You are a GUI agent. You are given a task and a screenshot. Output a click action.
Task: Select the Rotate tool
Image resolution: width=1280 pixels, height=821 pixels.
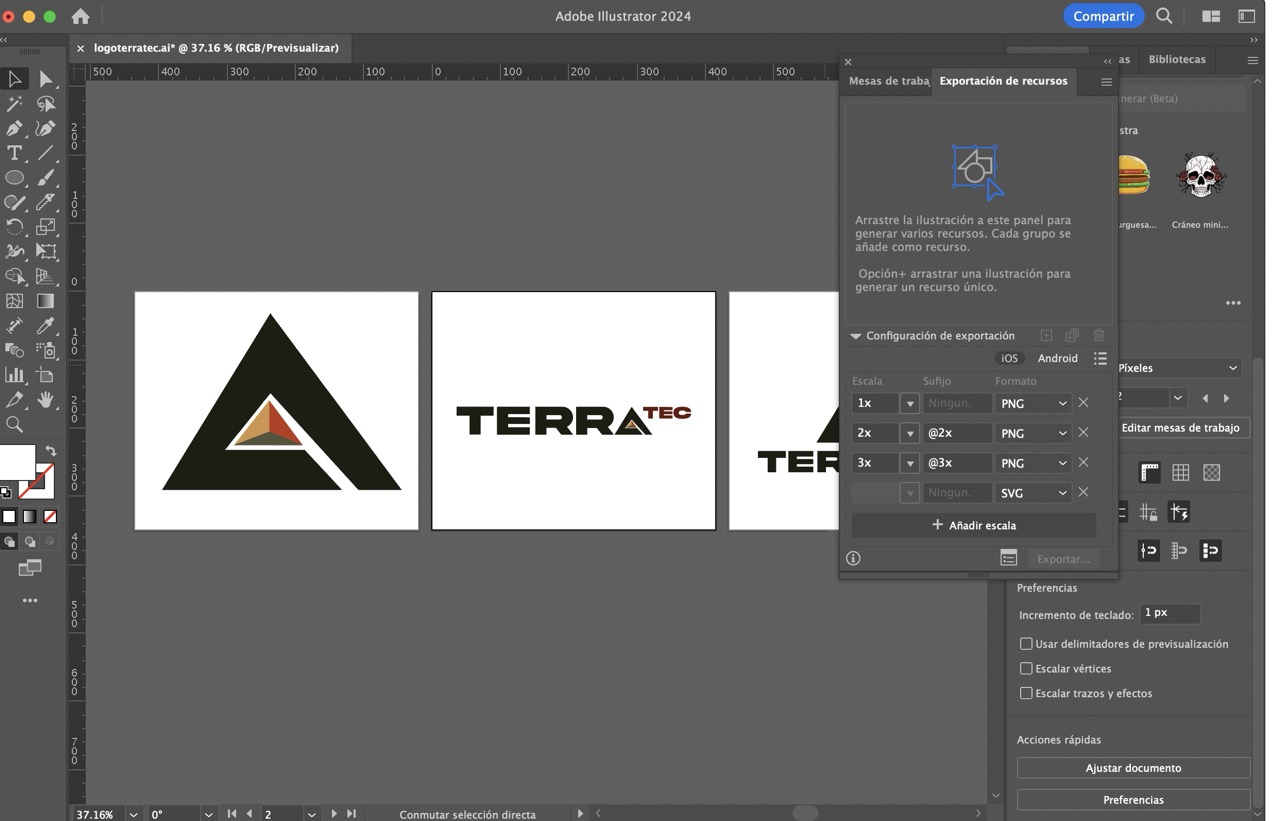click(x=15, y=227)
